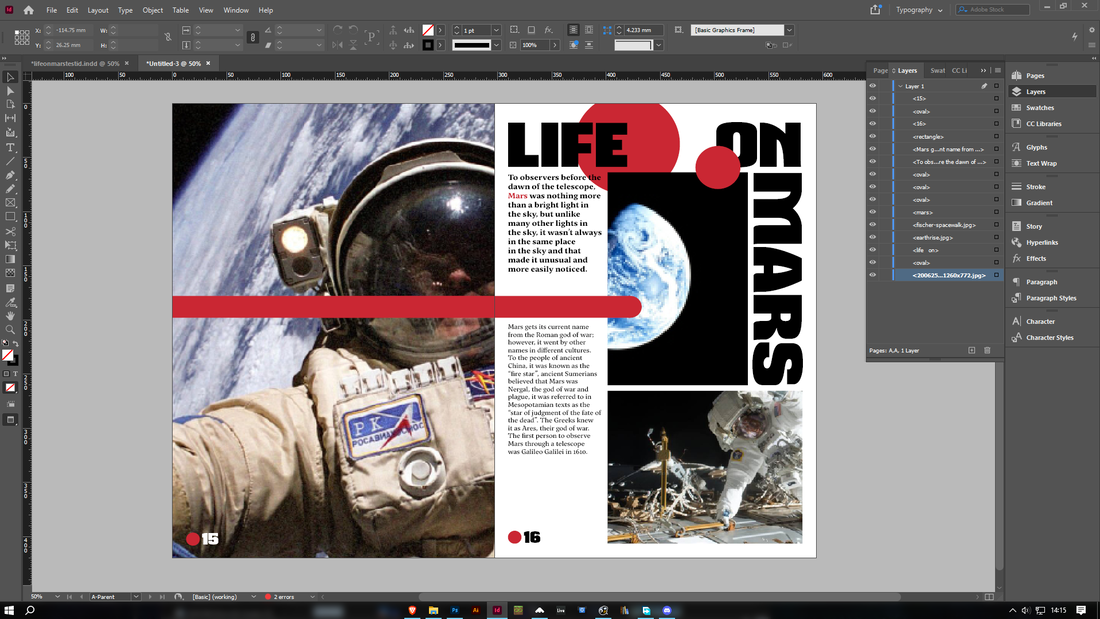Activate the Zoom tool

[11, 330]
